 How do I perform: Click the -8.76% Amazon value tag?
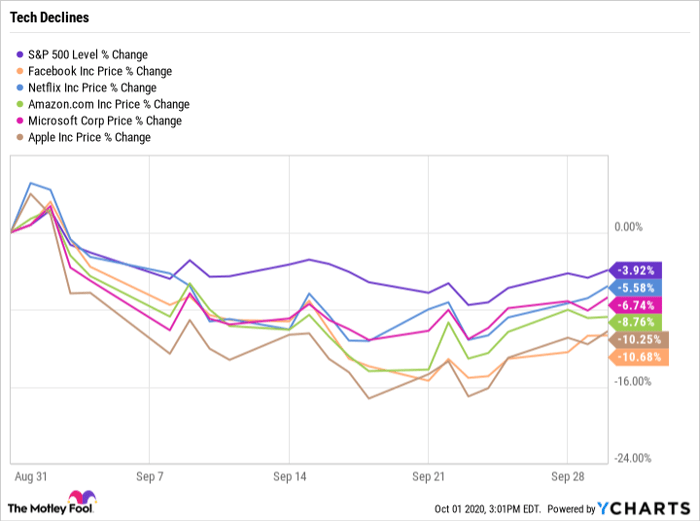coord(635,322)
